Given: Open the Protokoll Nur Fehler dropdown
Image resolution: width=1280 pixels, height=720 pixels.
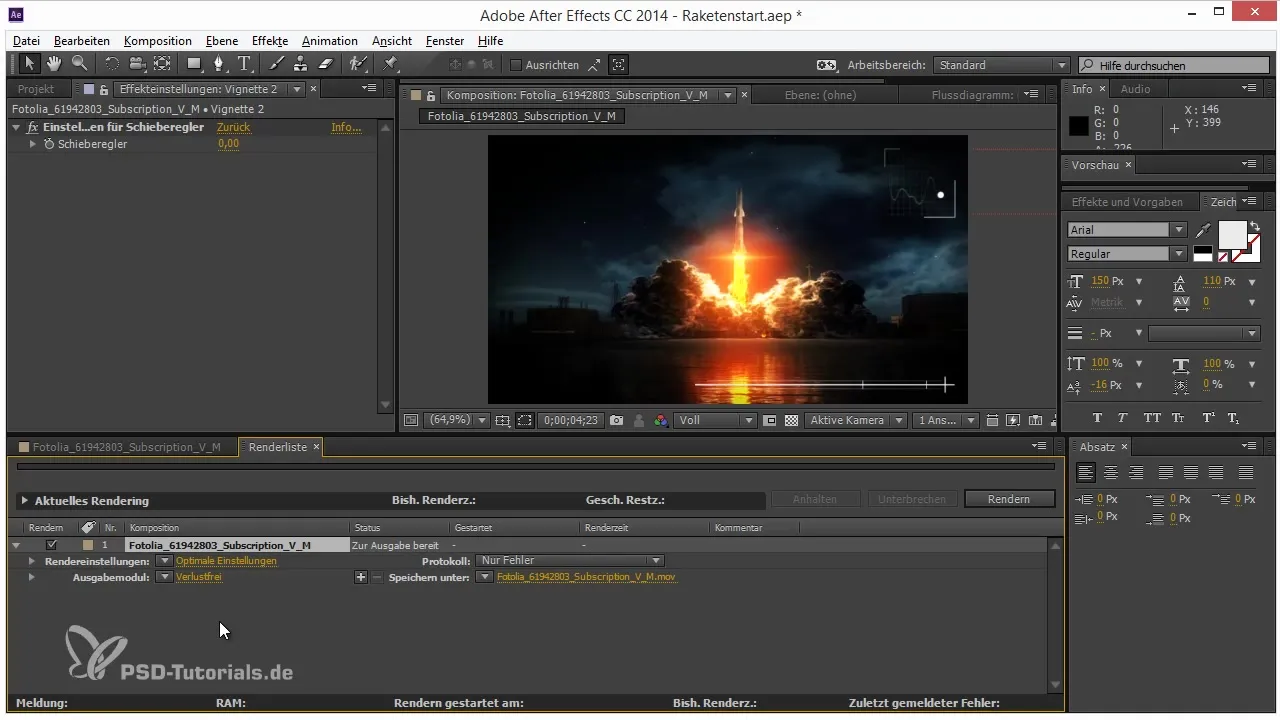Looking at the screenshot, I should click(x=570, y=561).
